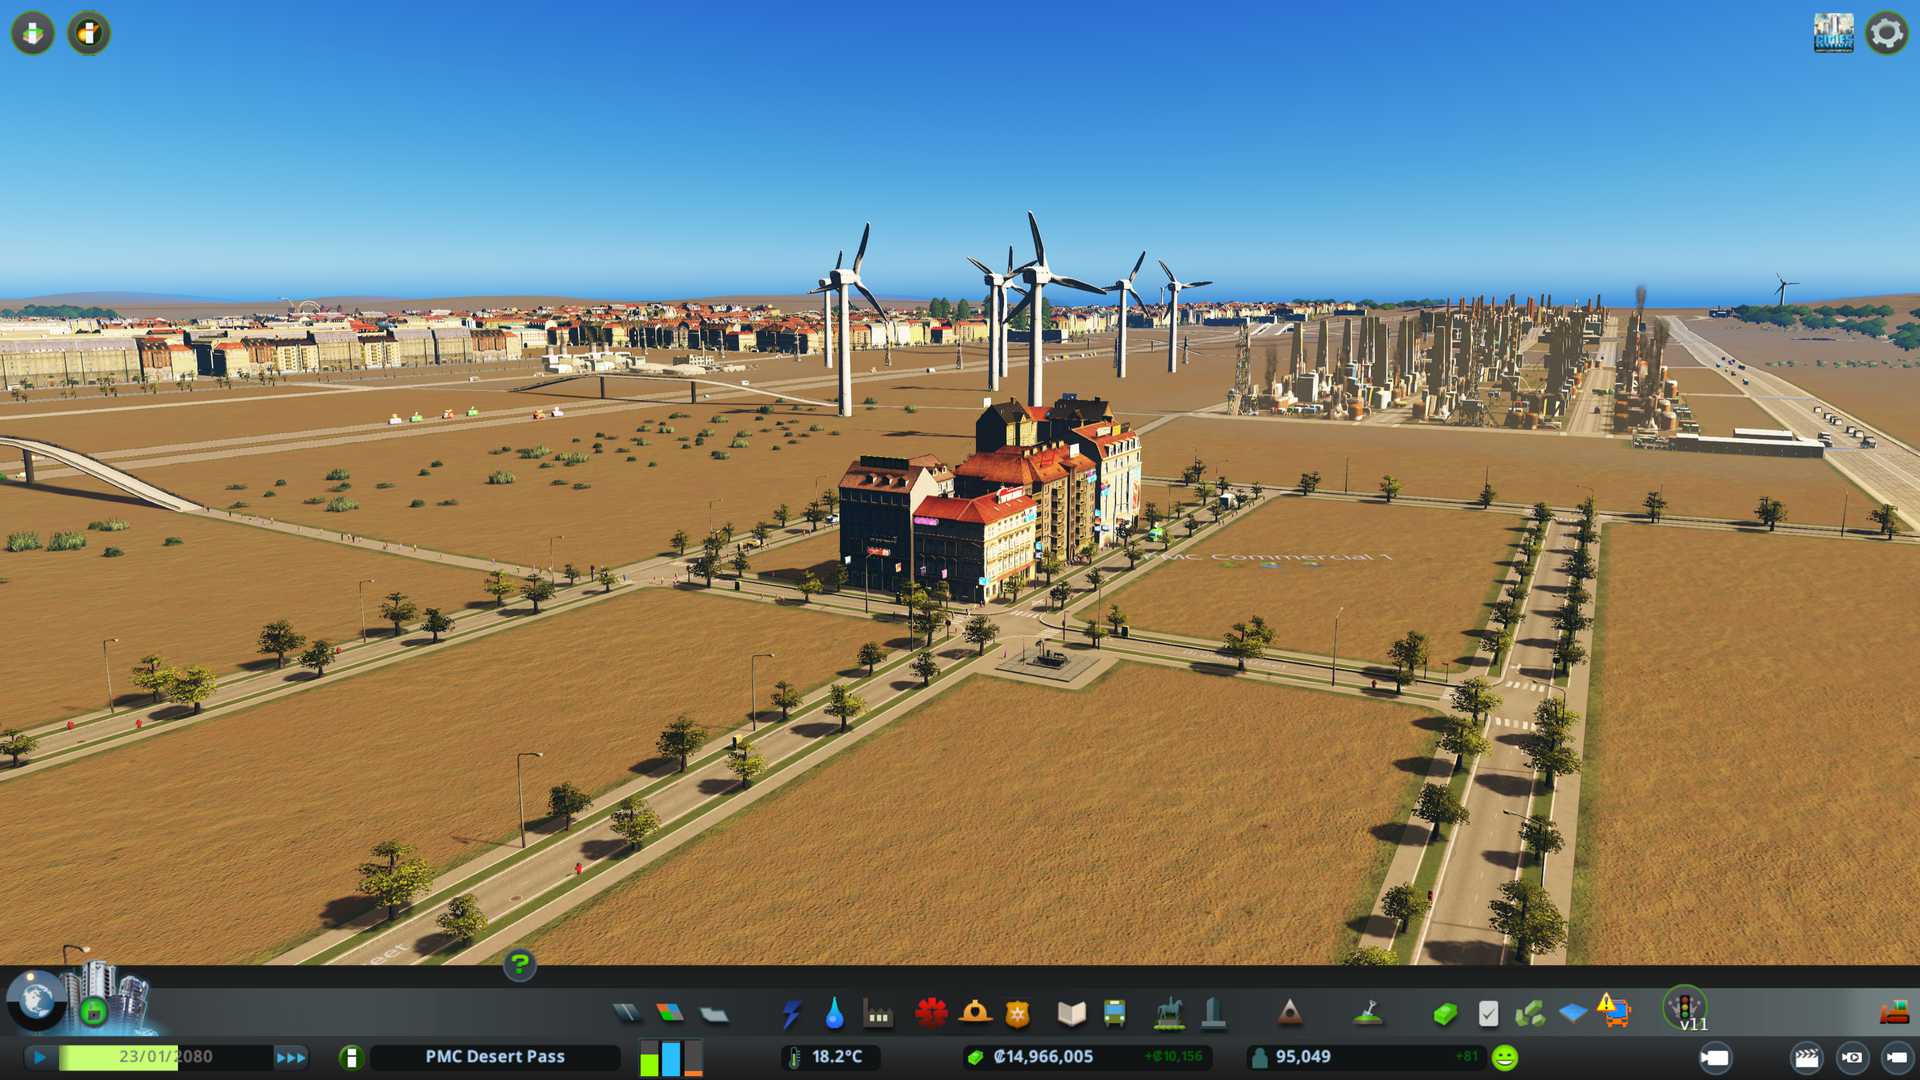Open the Landscaping tools menu

pyautogui.click(x=1368, y=1014)
